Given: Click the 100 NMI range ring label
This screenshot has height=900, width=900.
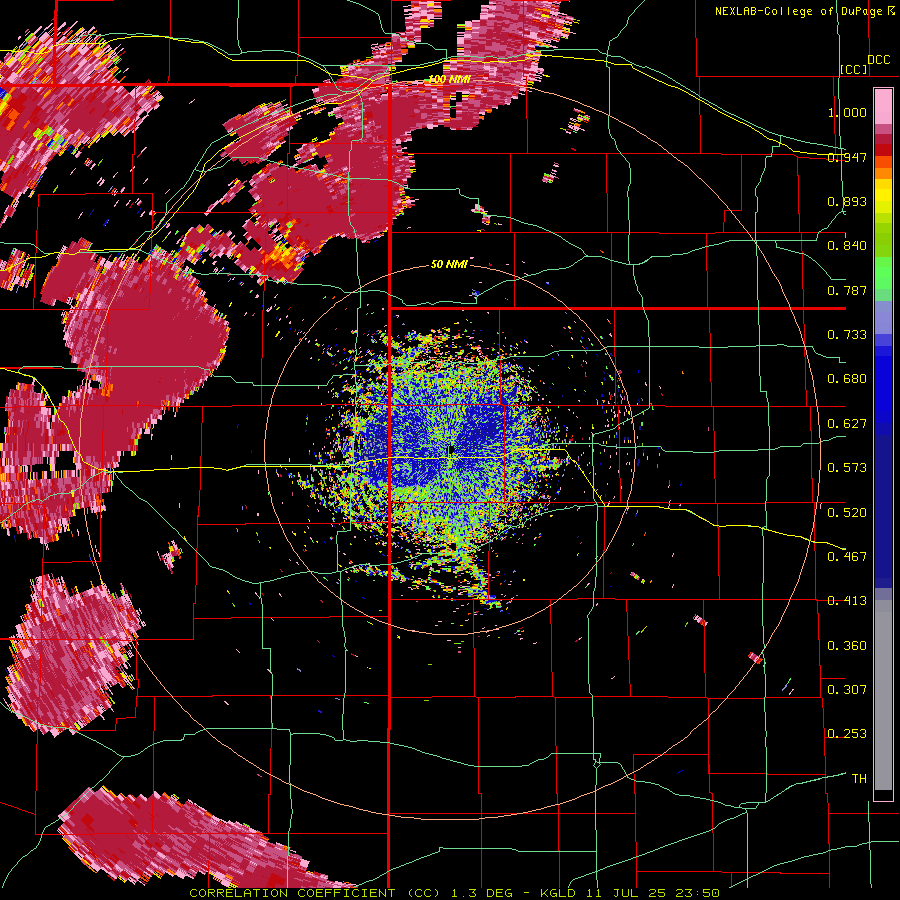Looking at the screenshot, I should coord(449,79).
